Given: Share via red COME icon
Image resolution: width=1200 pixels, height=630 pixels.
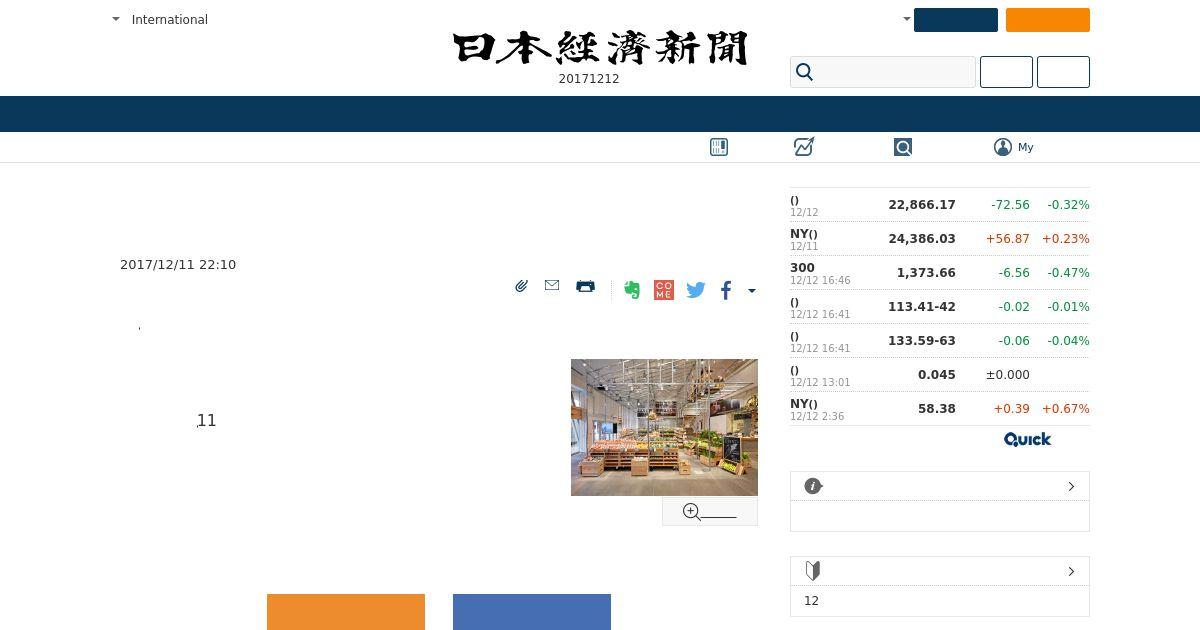Looking at the screenshot, I should (x=664, y=290).
